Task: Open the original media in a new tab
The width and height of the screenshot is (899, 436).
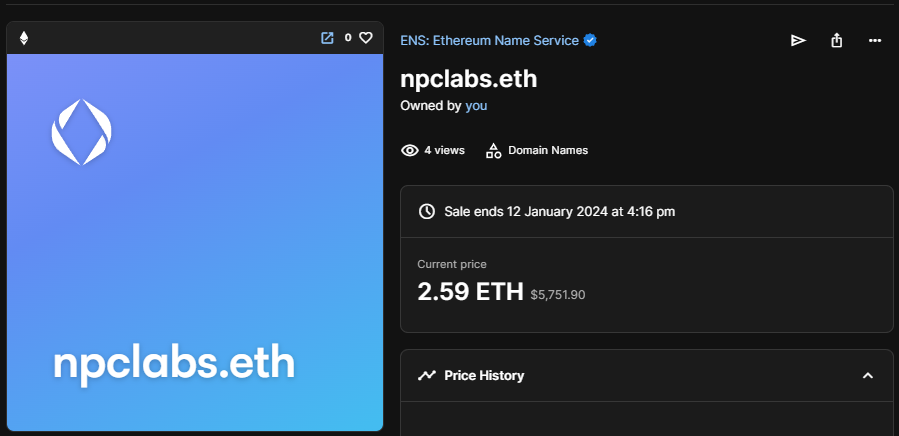Action: click(x=327, y=38)
